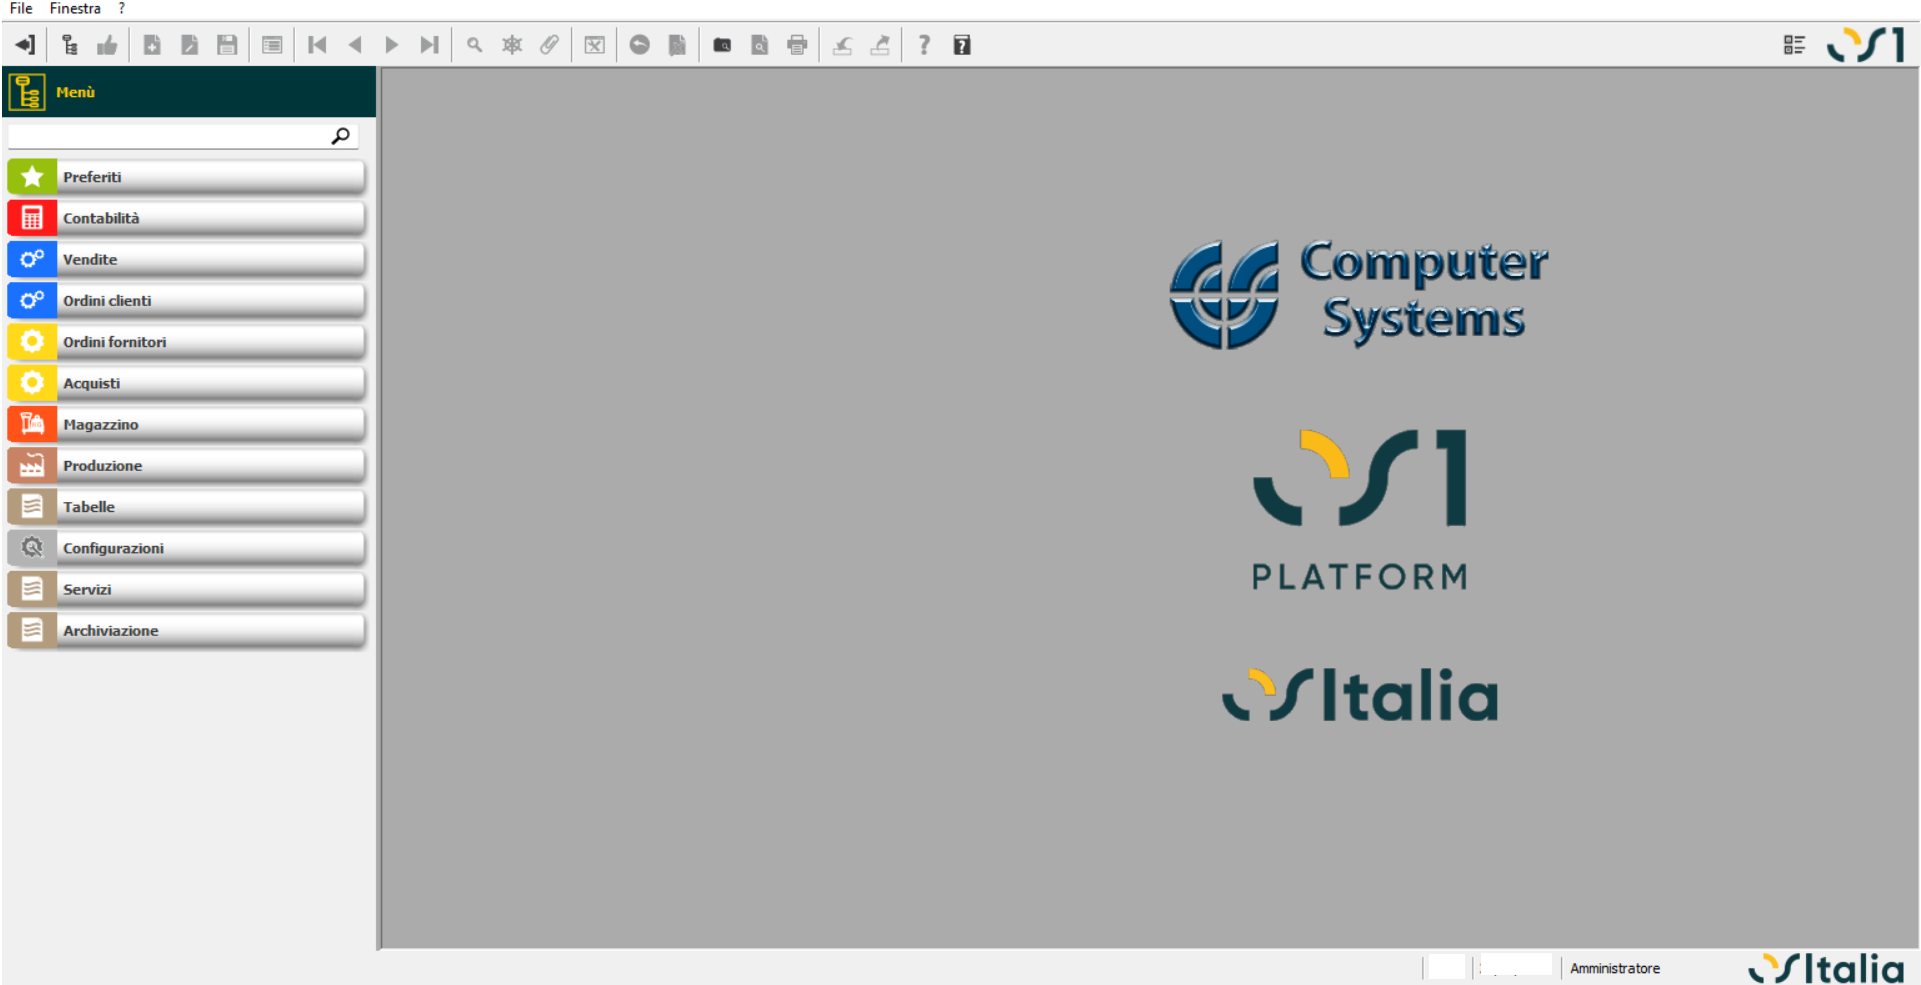Click the Amministratore status bar label
The height and width of the screenshot is (985, 1921).
(x=1615, y=968)
